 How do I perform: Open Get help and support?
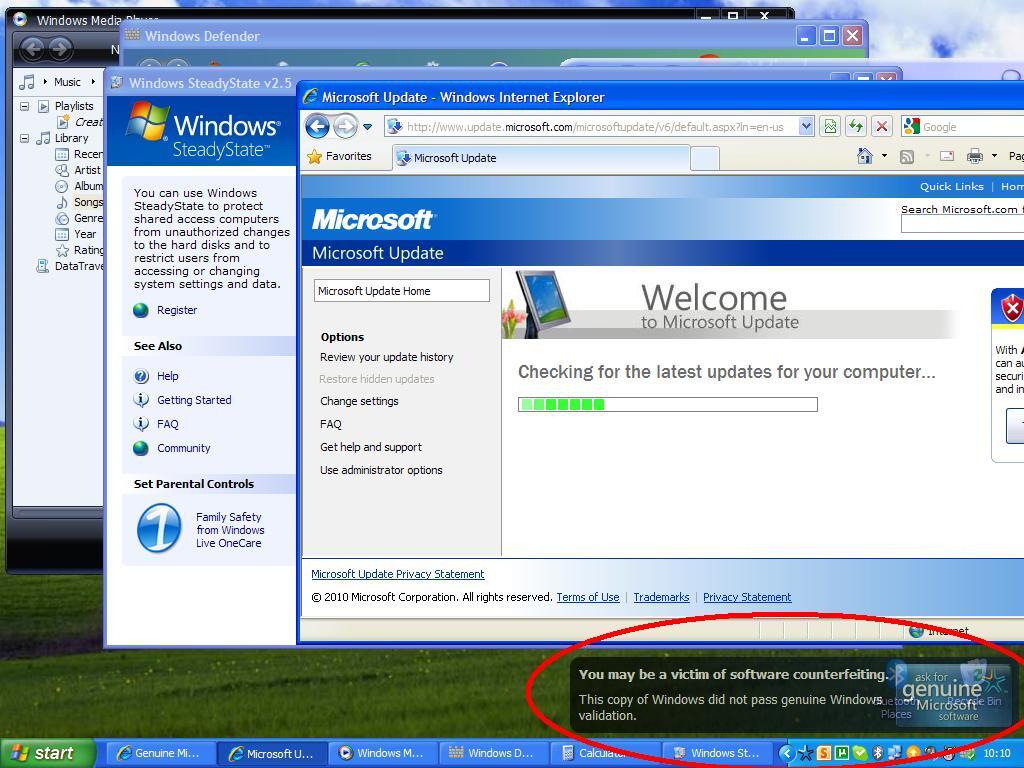371,447
